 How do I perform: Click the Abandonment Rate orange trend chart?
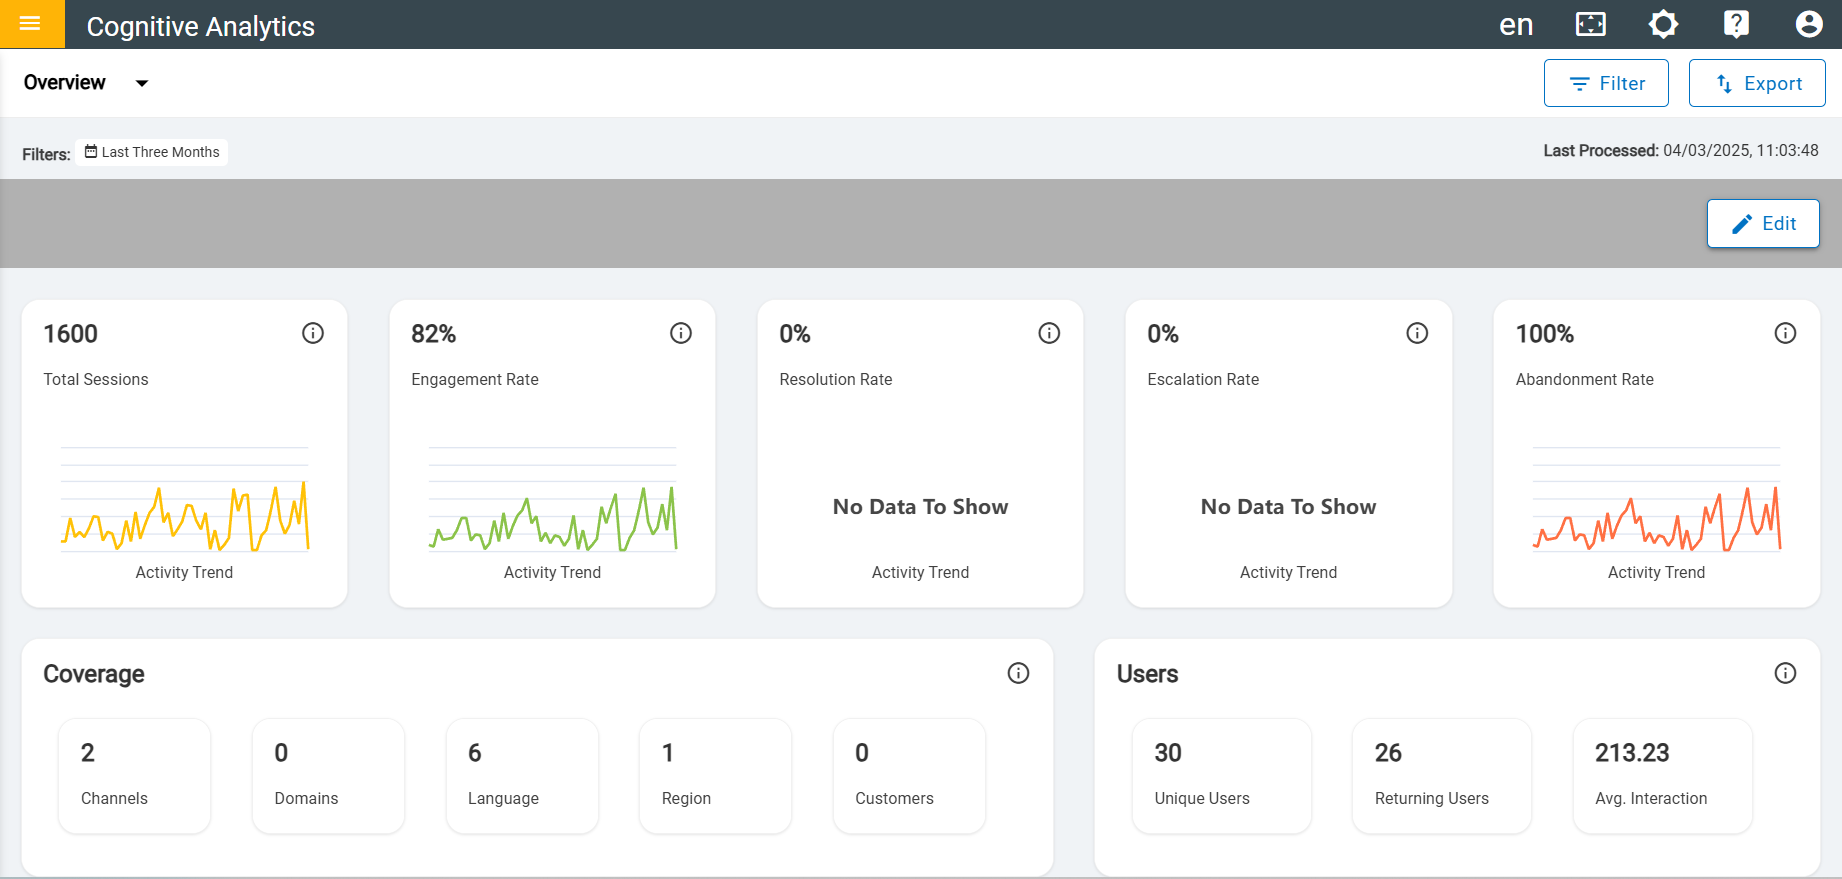(x=1656, y=500)
